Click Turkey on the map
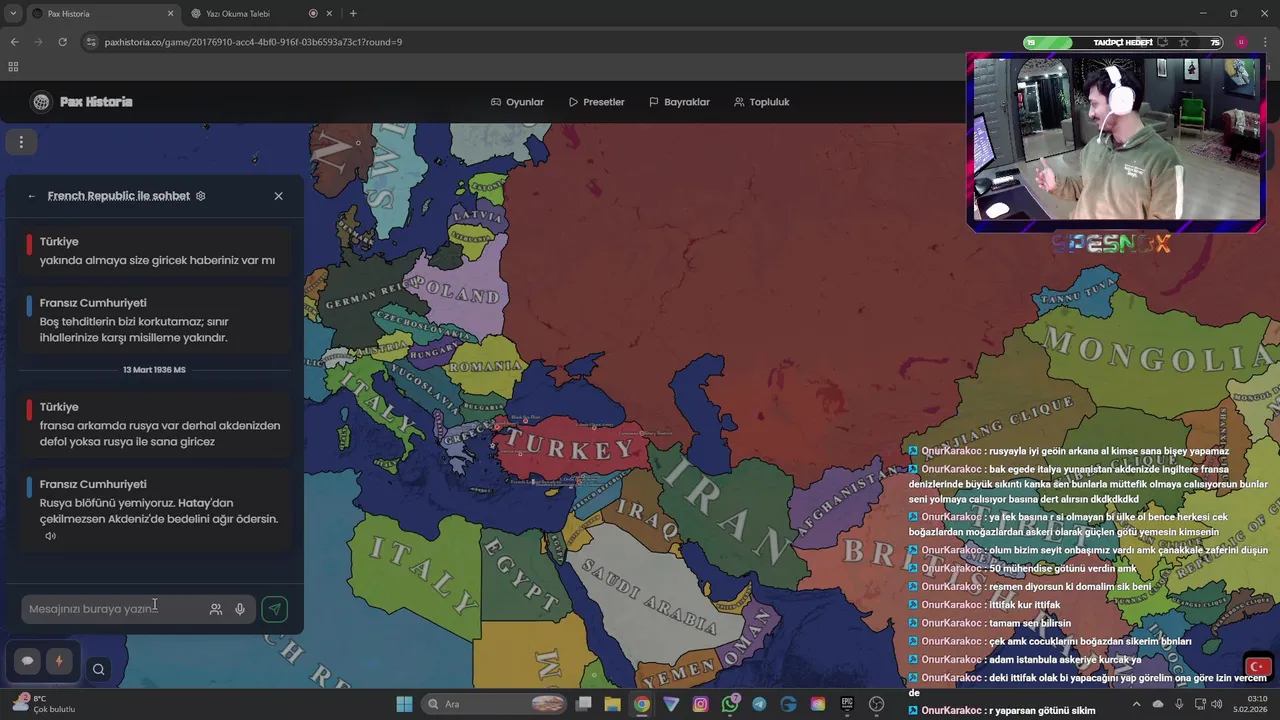The image size is (1280, 720). point(569,444)
